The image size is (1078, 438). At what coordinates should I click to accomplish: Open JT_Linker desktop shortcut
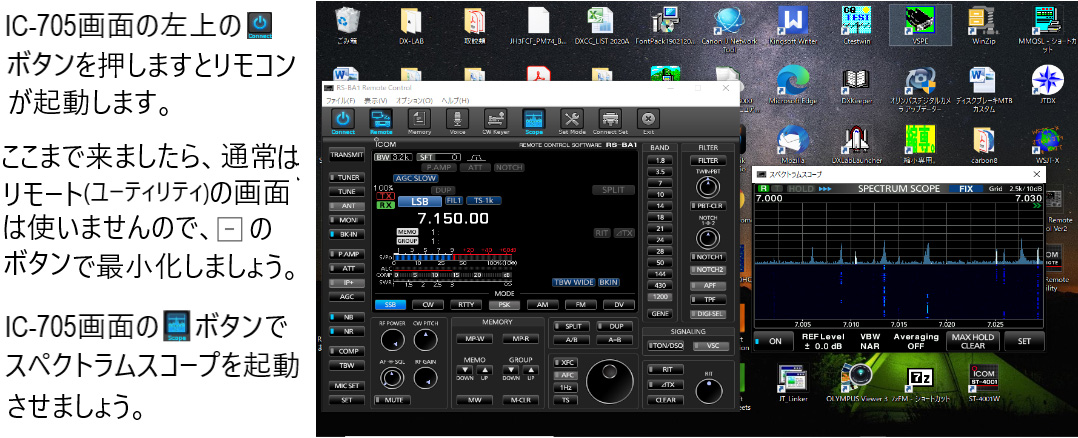[x=792, y=382]
